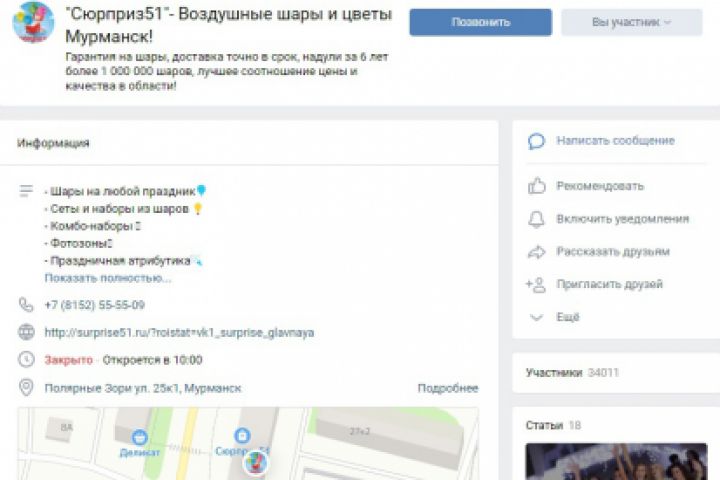Open the article thumbnail under Статьи
Screen dimensions: 720x480
pos(616,461)
